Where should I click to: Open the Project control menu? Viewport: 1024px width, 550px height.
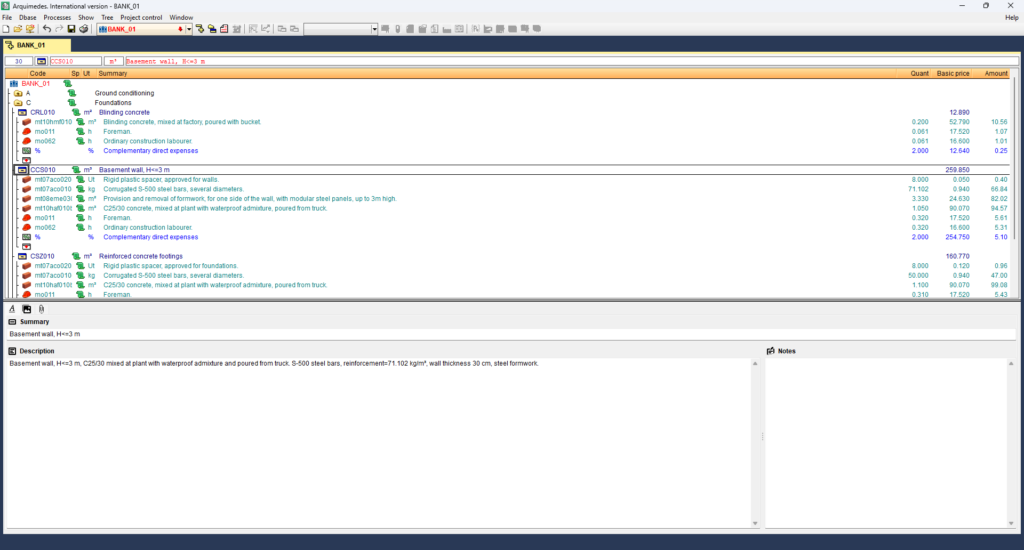coord(141,18)
